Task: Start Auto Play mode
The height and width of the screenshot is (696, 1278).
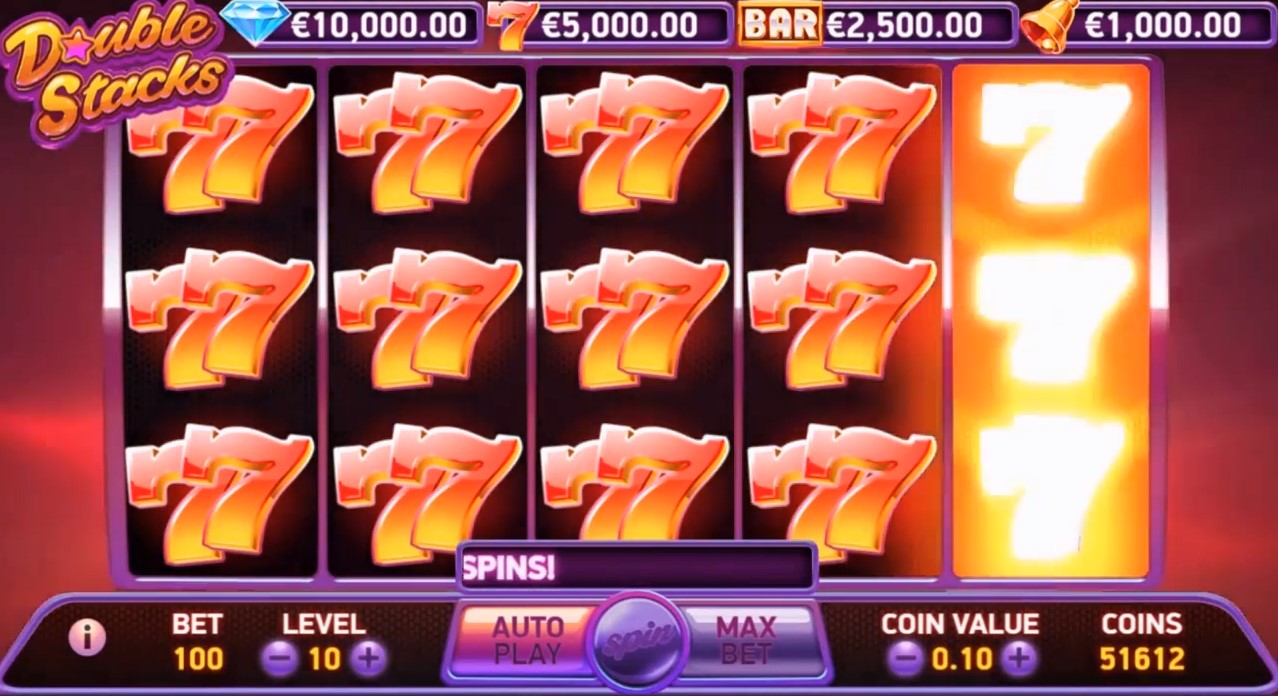Action: [527, 640]
